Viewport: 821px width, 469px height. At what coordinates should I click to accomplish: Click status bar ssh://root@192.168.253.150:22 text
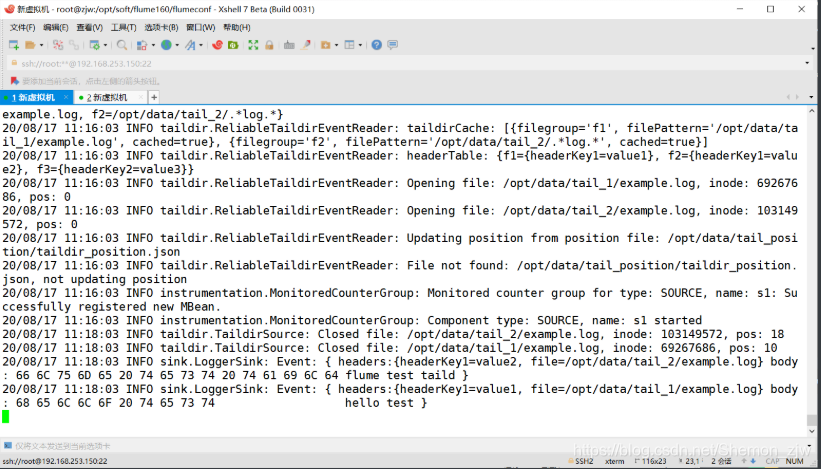[55, 461]
